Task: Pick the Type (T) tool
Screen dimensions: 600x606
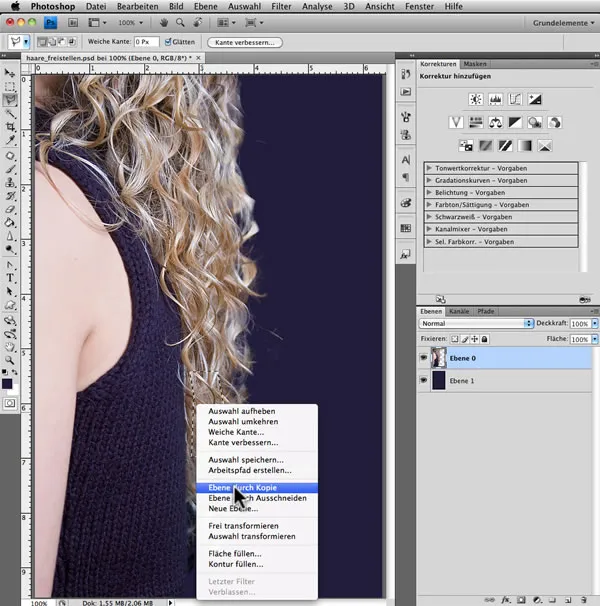Action: [x=10, y=277]
